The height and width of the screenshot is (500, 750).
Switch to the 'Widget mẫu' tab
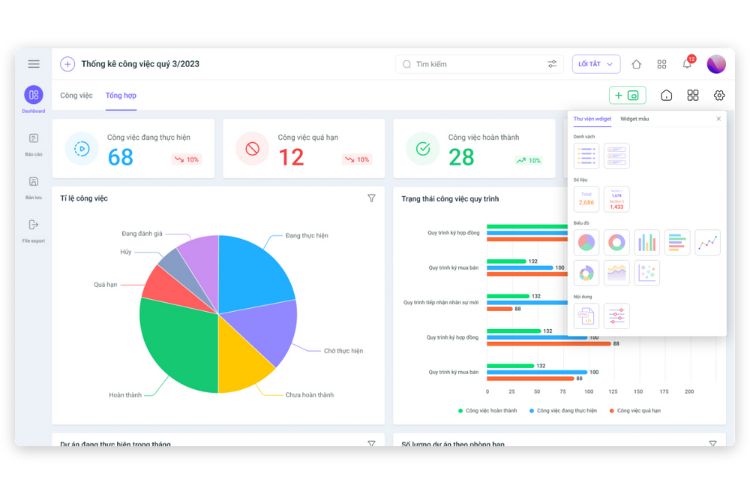coord(634,119)
